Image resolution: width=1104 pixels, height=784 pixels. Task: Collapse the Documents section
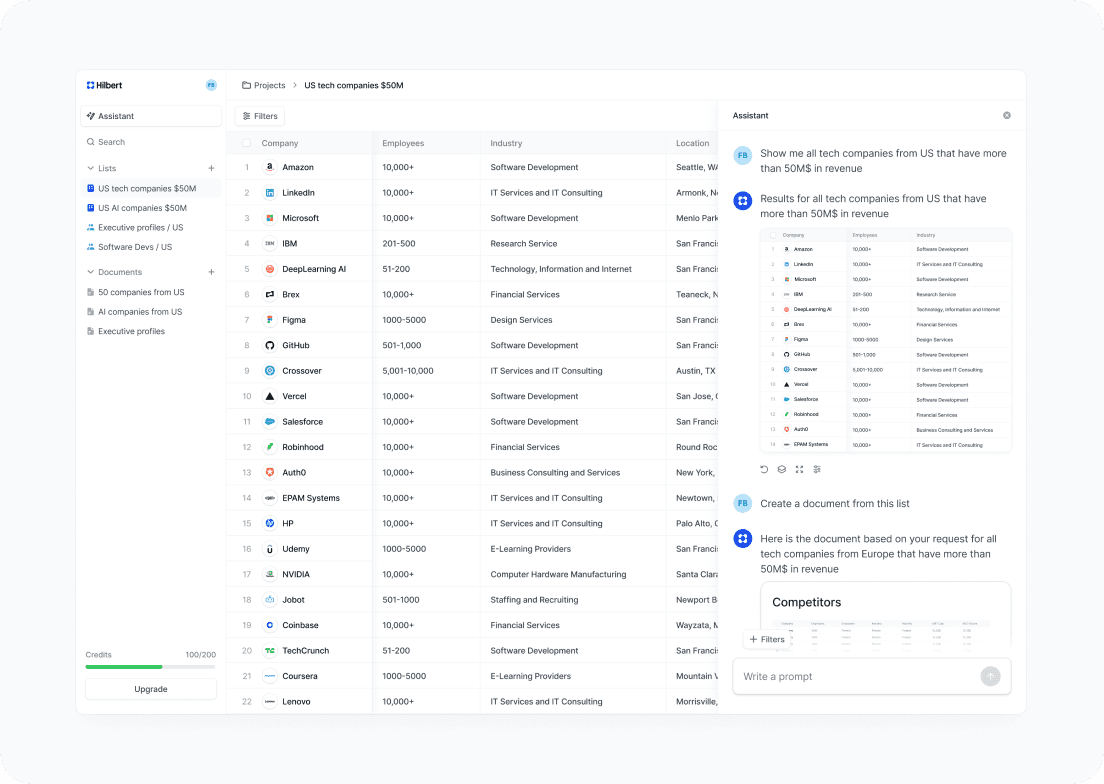[90, 272]
